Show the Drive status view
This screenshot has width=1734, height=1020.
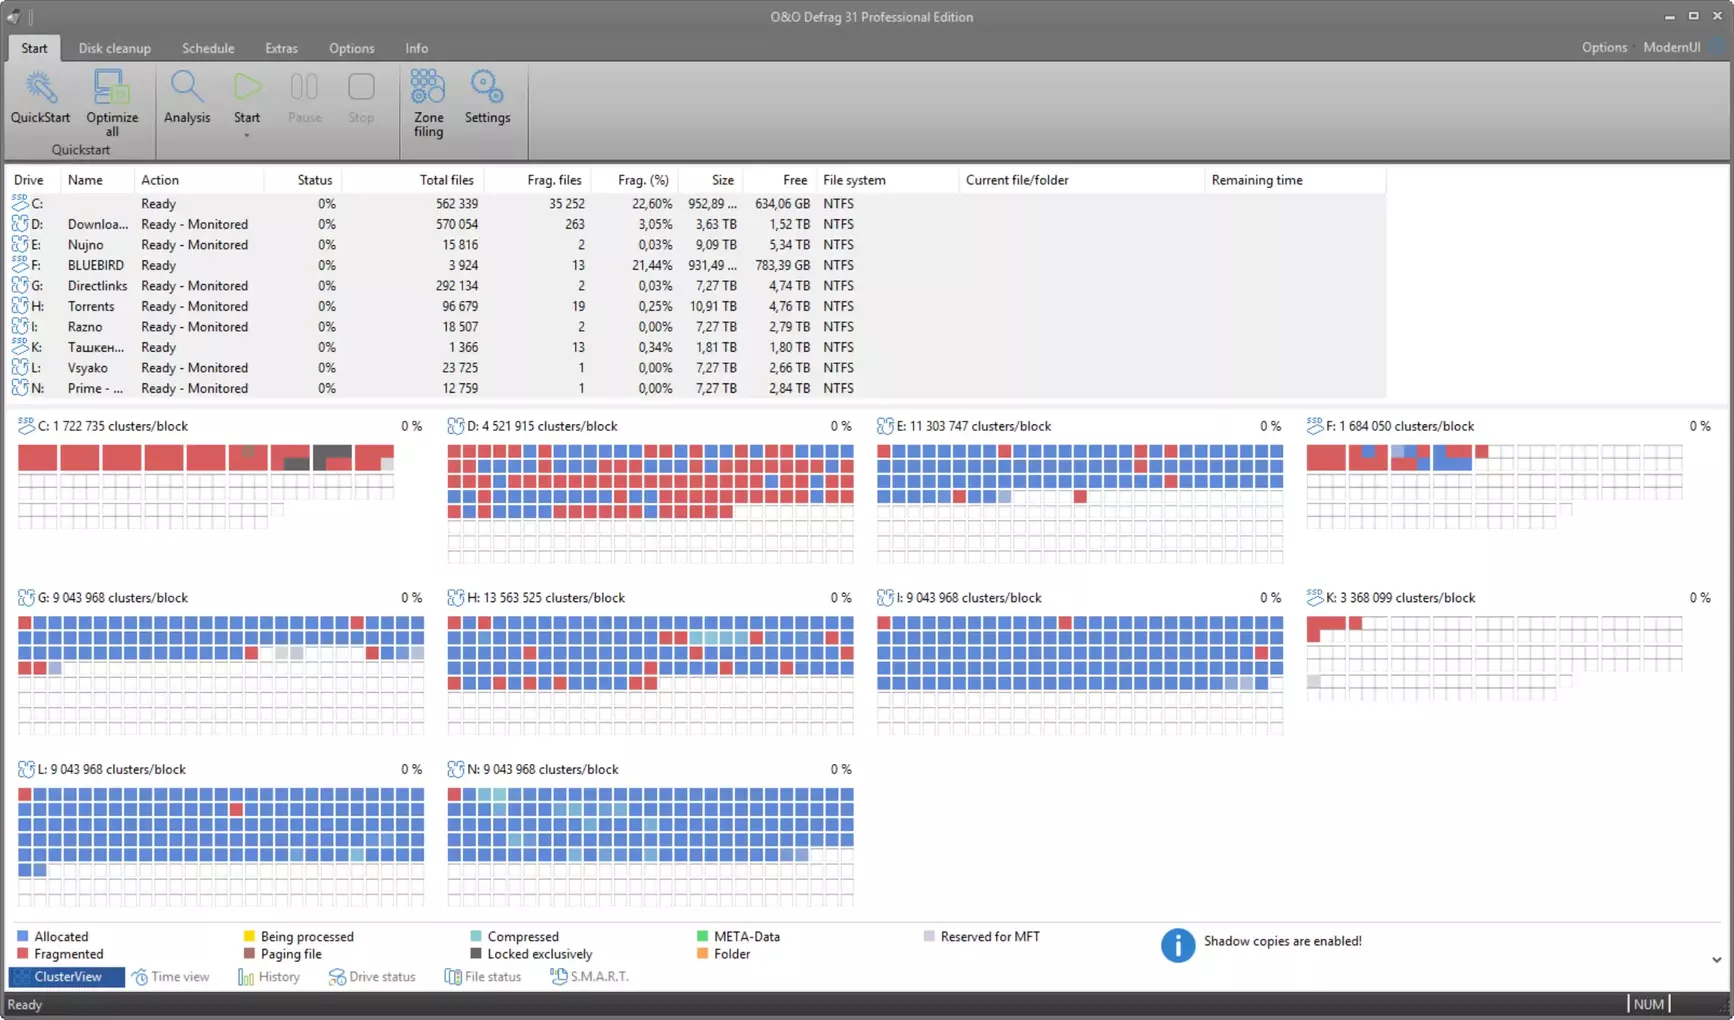(372, 977)
